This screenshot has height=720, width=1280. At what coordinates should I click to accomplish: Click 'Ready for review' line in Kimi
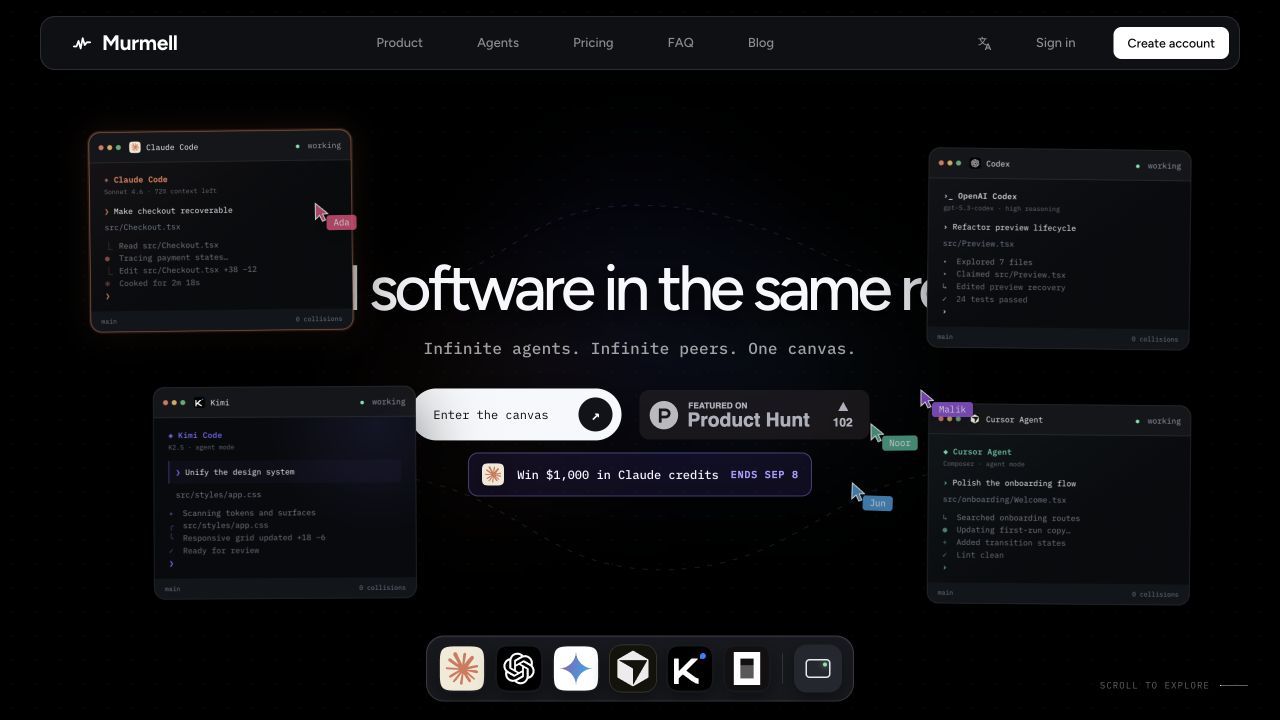[x=221, y=550]
